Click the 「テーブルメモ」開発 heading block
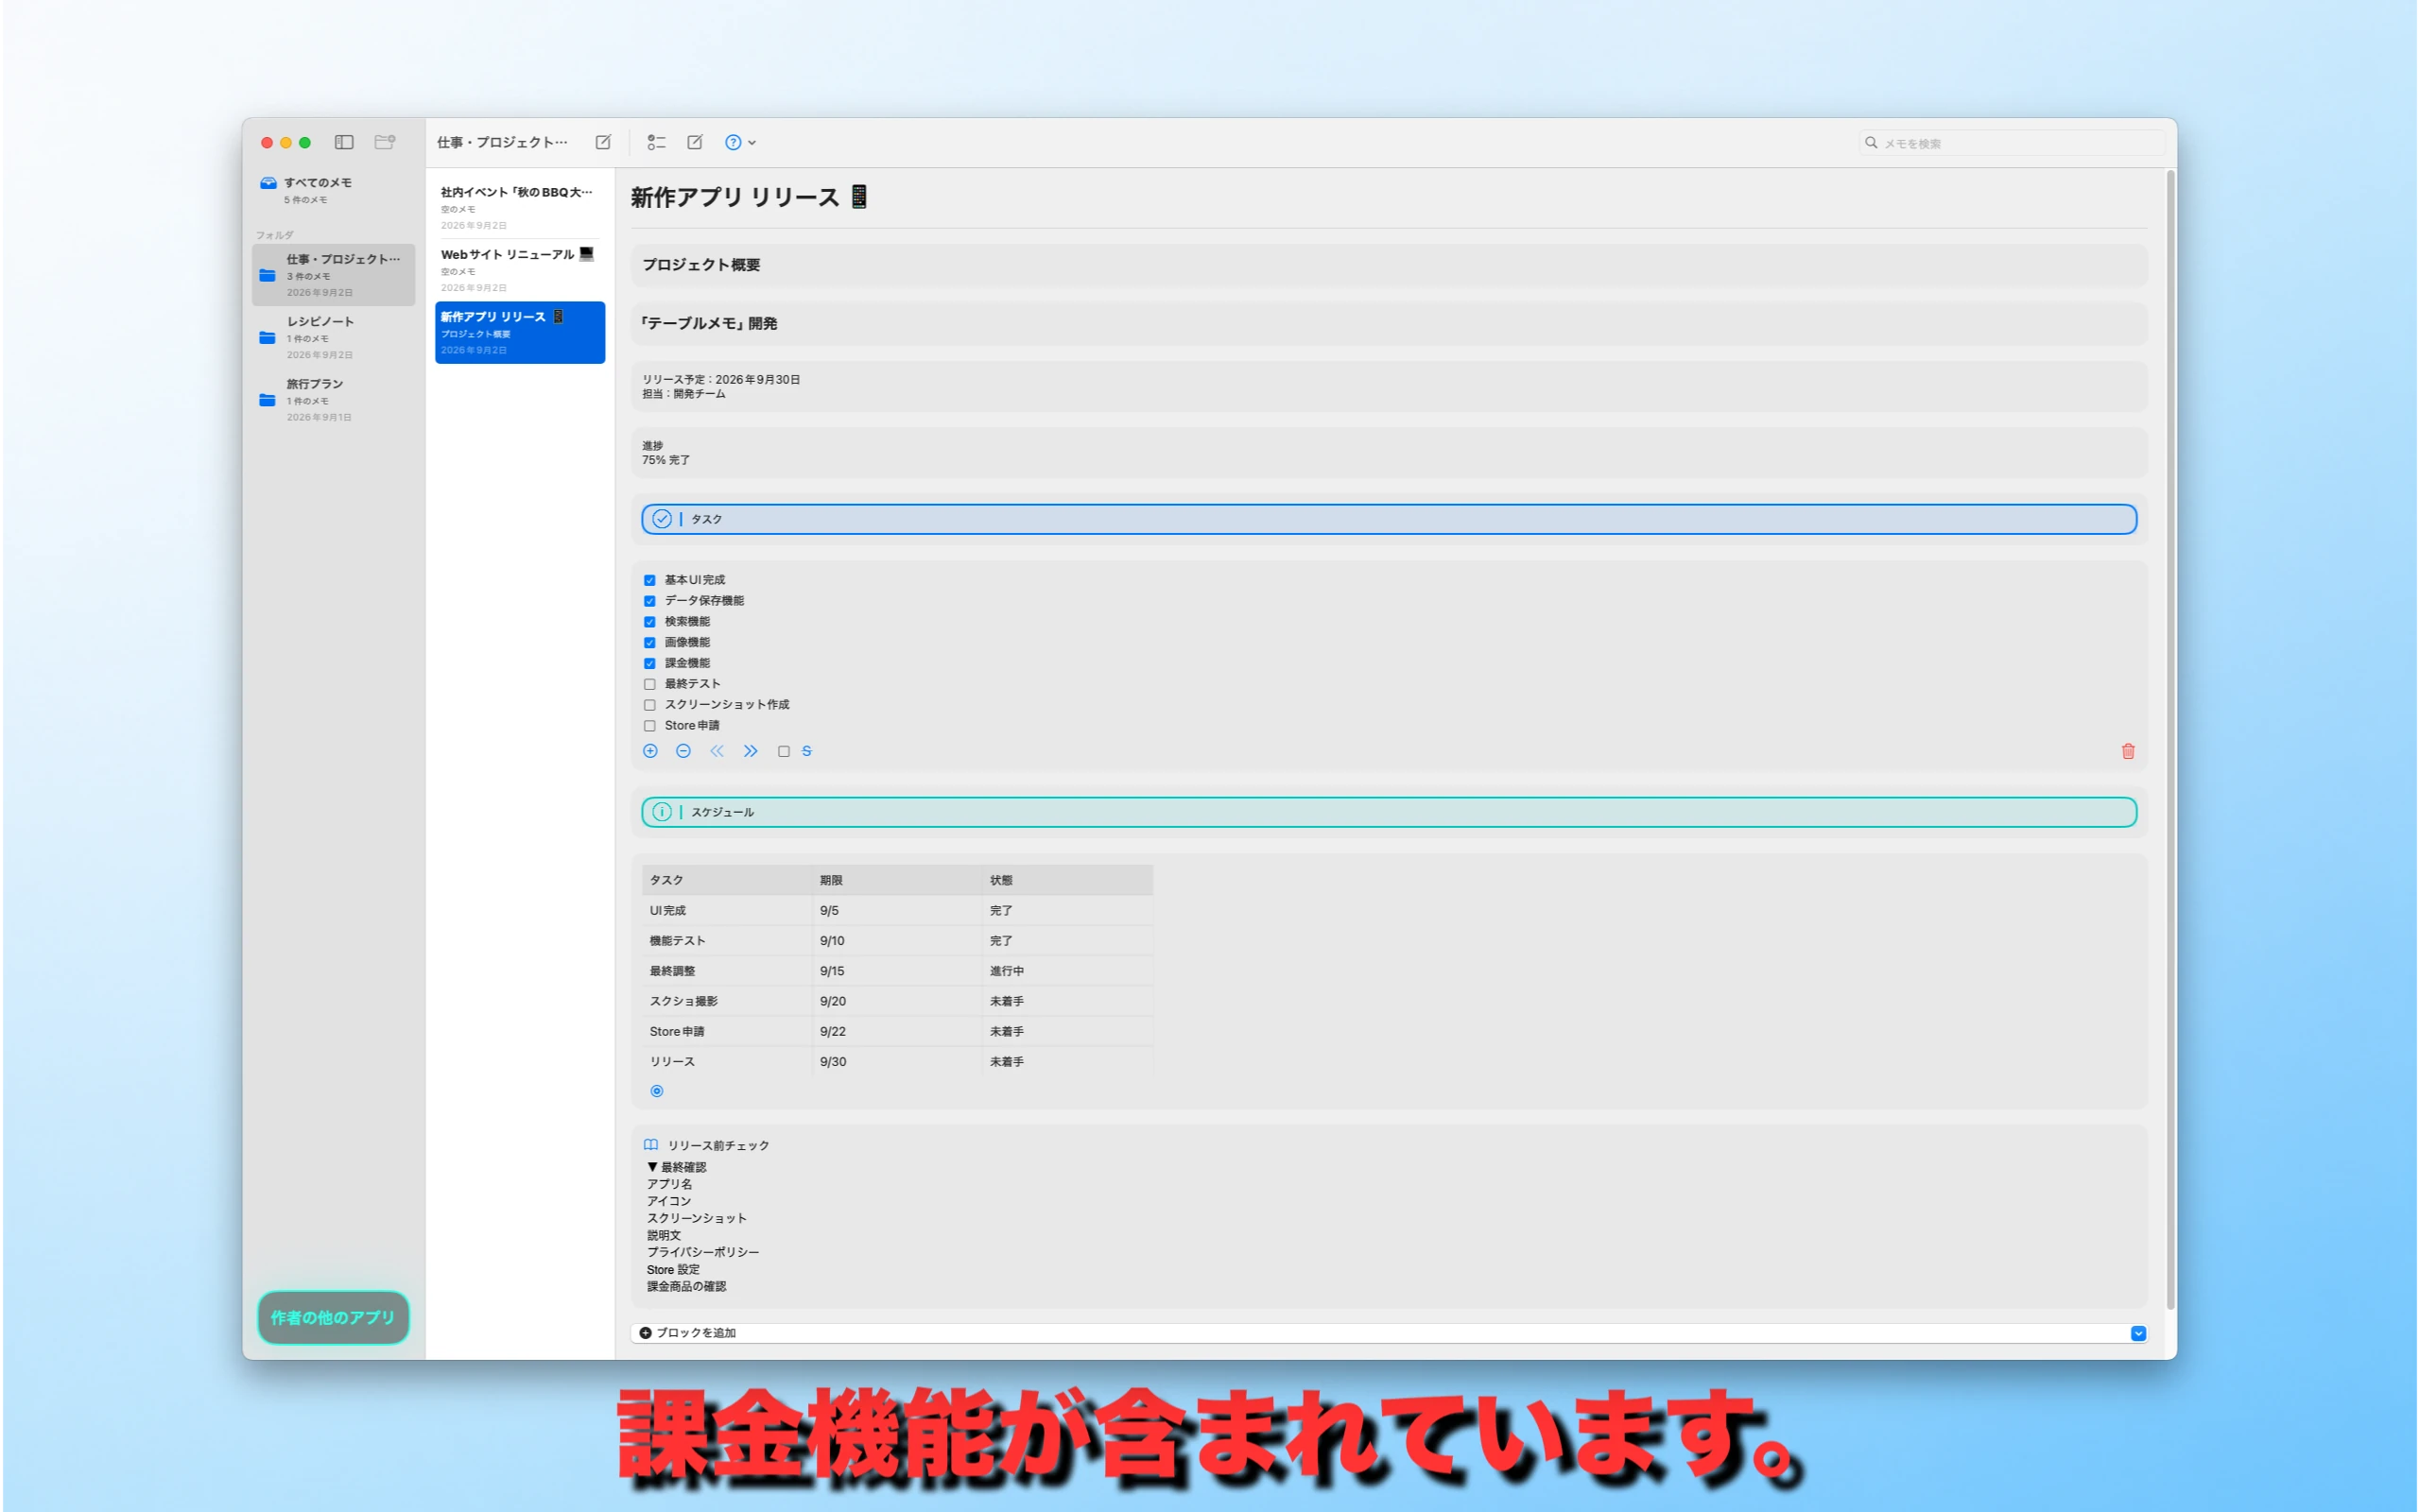Image resolution: width=2420 pixels, height=1512 pixels. click(x=1389, y=323)
